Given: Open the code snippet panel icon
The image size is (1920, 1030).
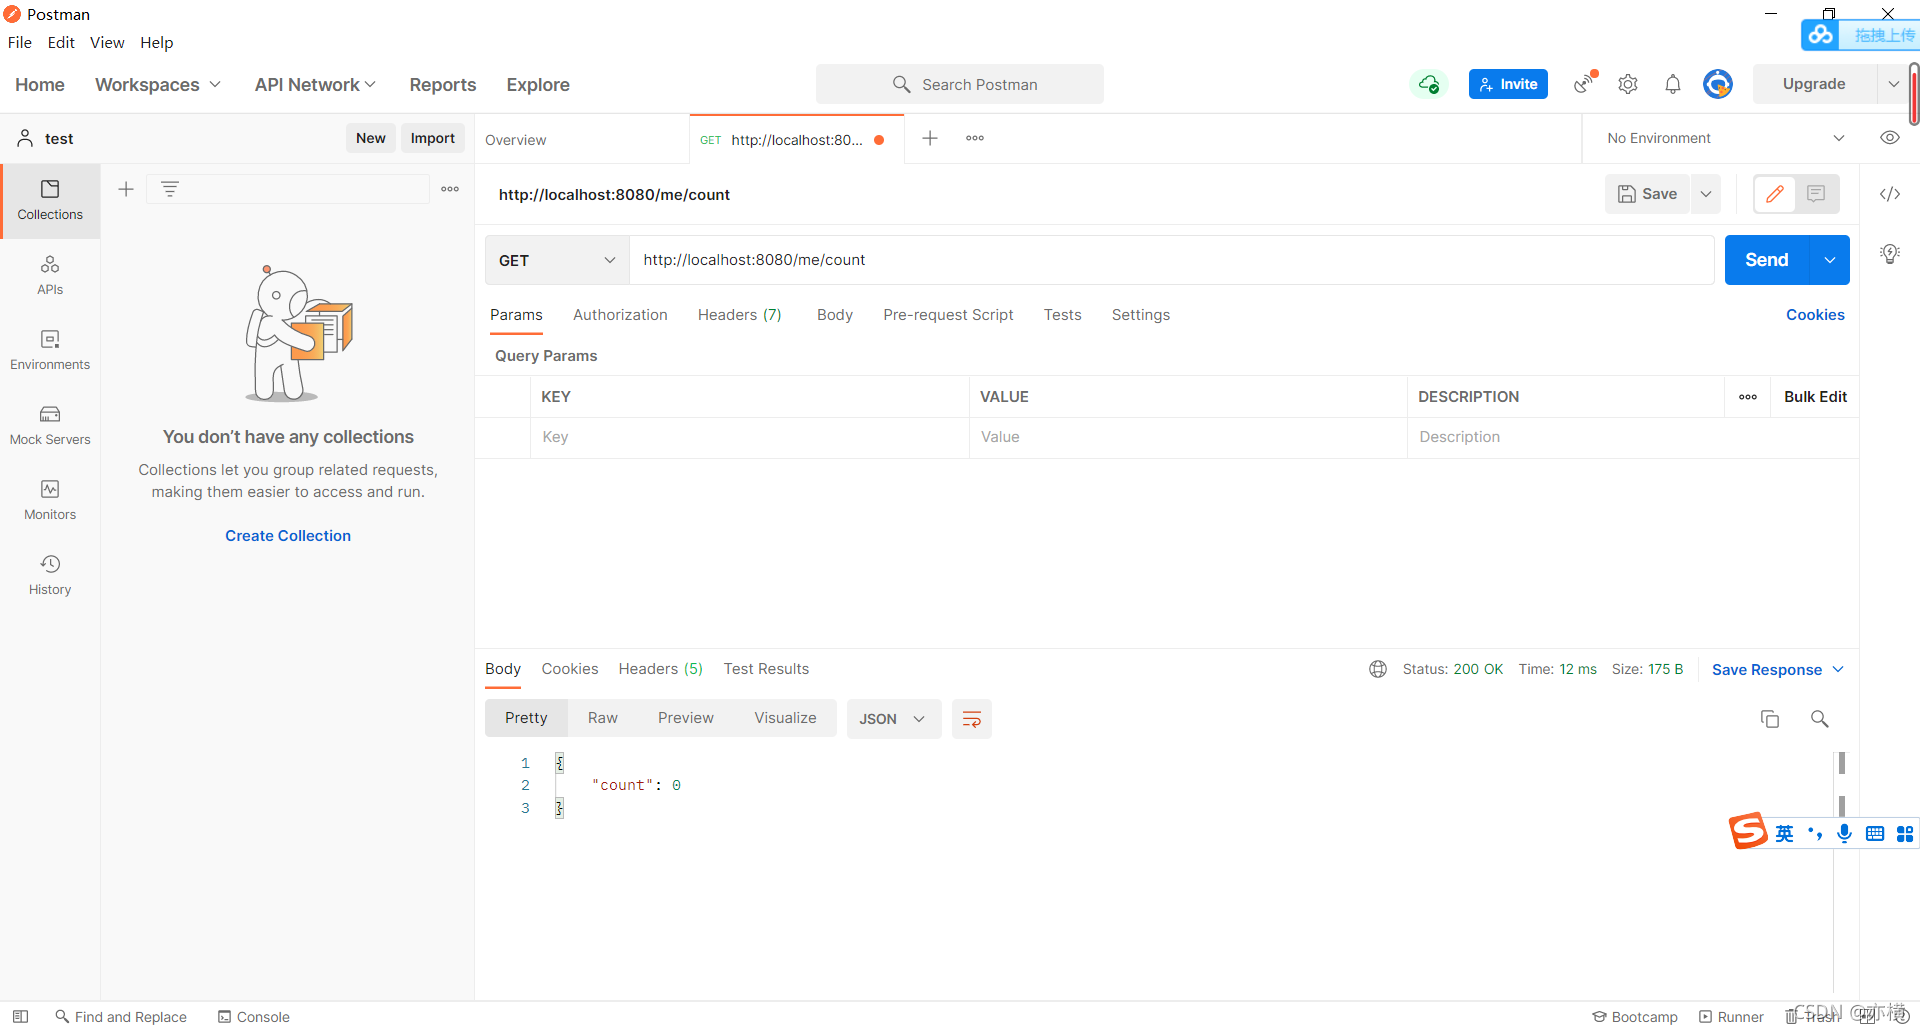Looking at the screenshot, I should (x=1889, y=194).
